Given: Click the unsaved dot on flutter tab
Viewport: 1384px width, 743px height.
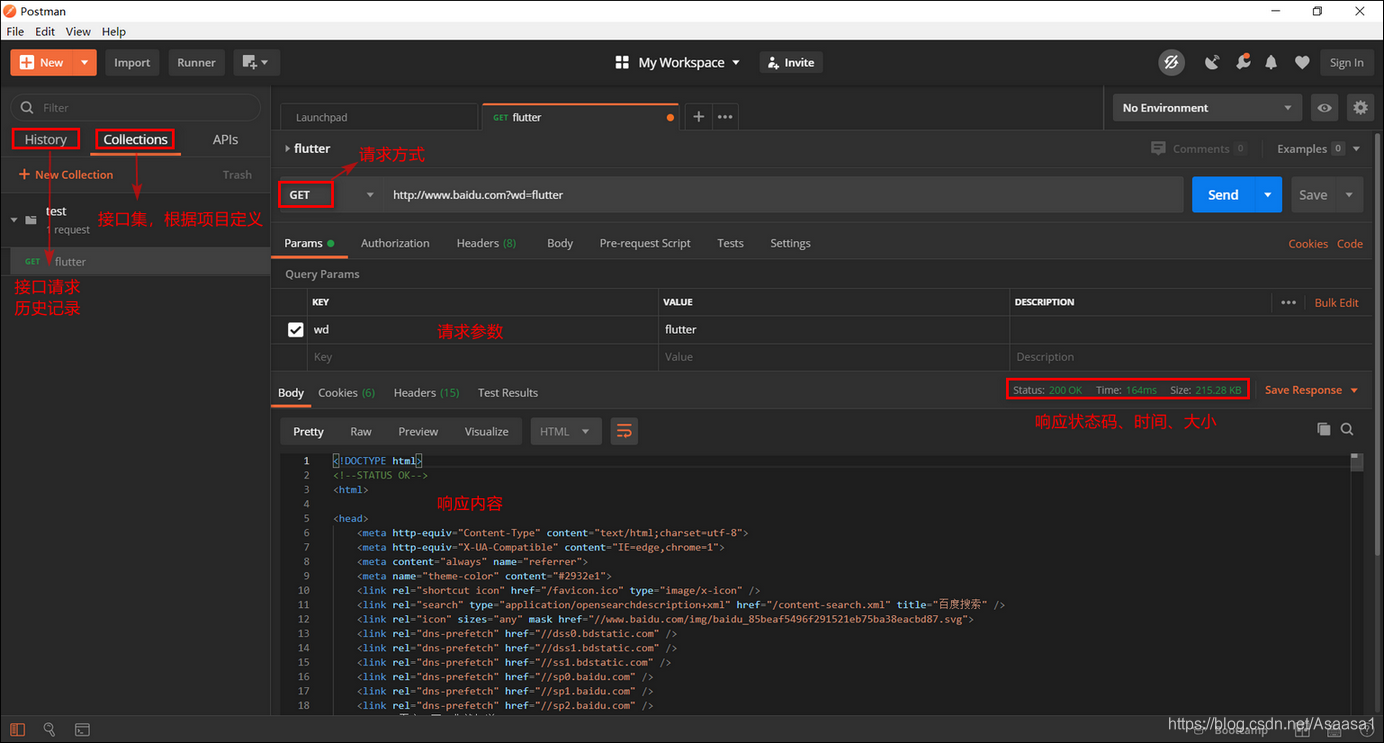Looking at the screenshot, I should [x=670, y=117].
